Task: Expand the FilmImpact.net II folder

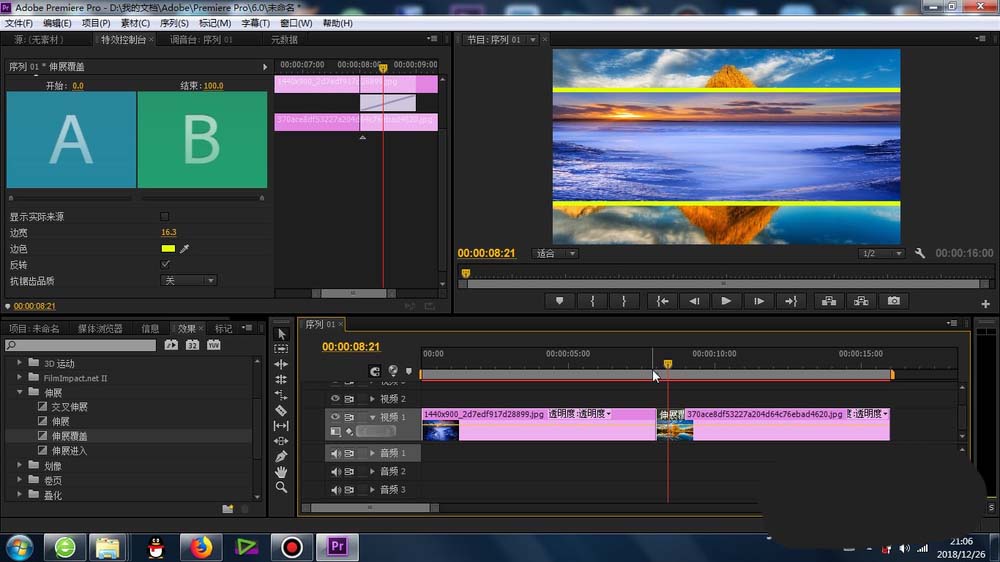Action: click(x=19, y=377)
